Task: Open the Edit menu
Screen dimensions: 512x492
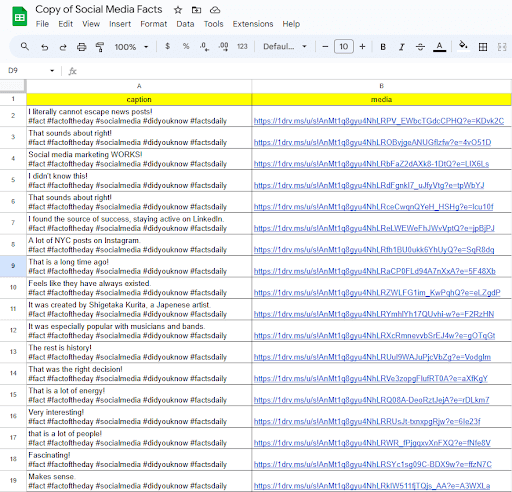Action: click(66, 24)
